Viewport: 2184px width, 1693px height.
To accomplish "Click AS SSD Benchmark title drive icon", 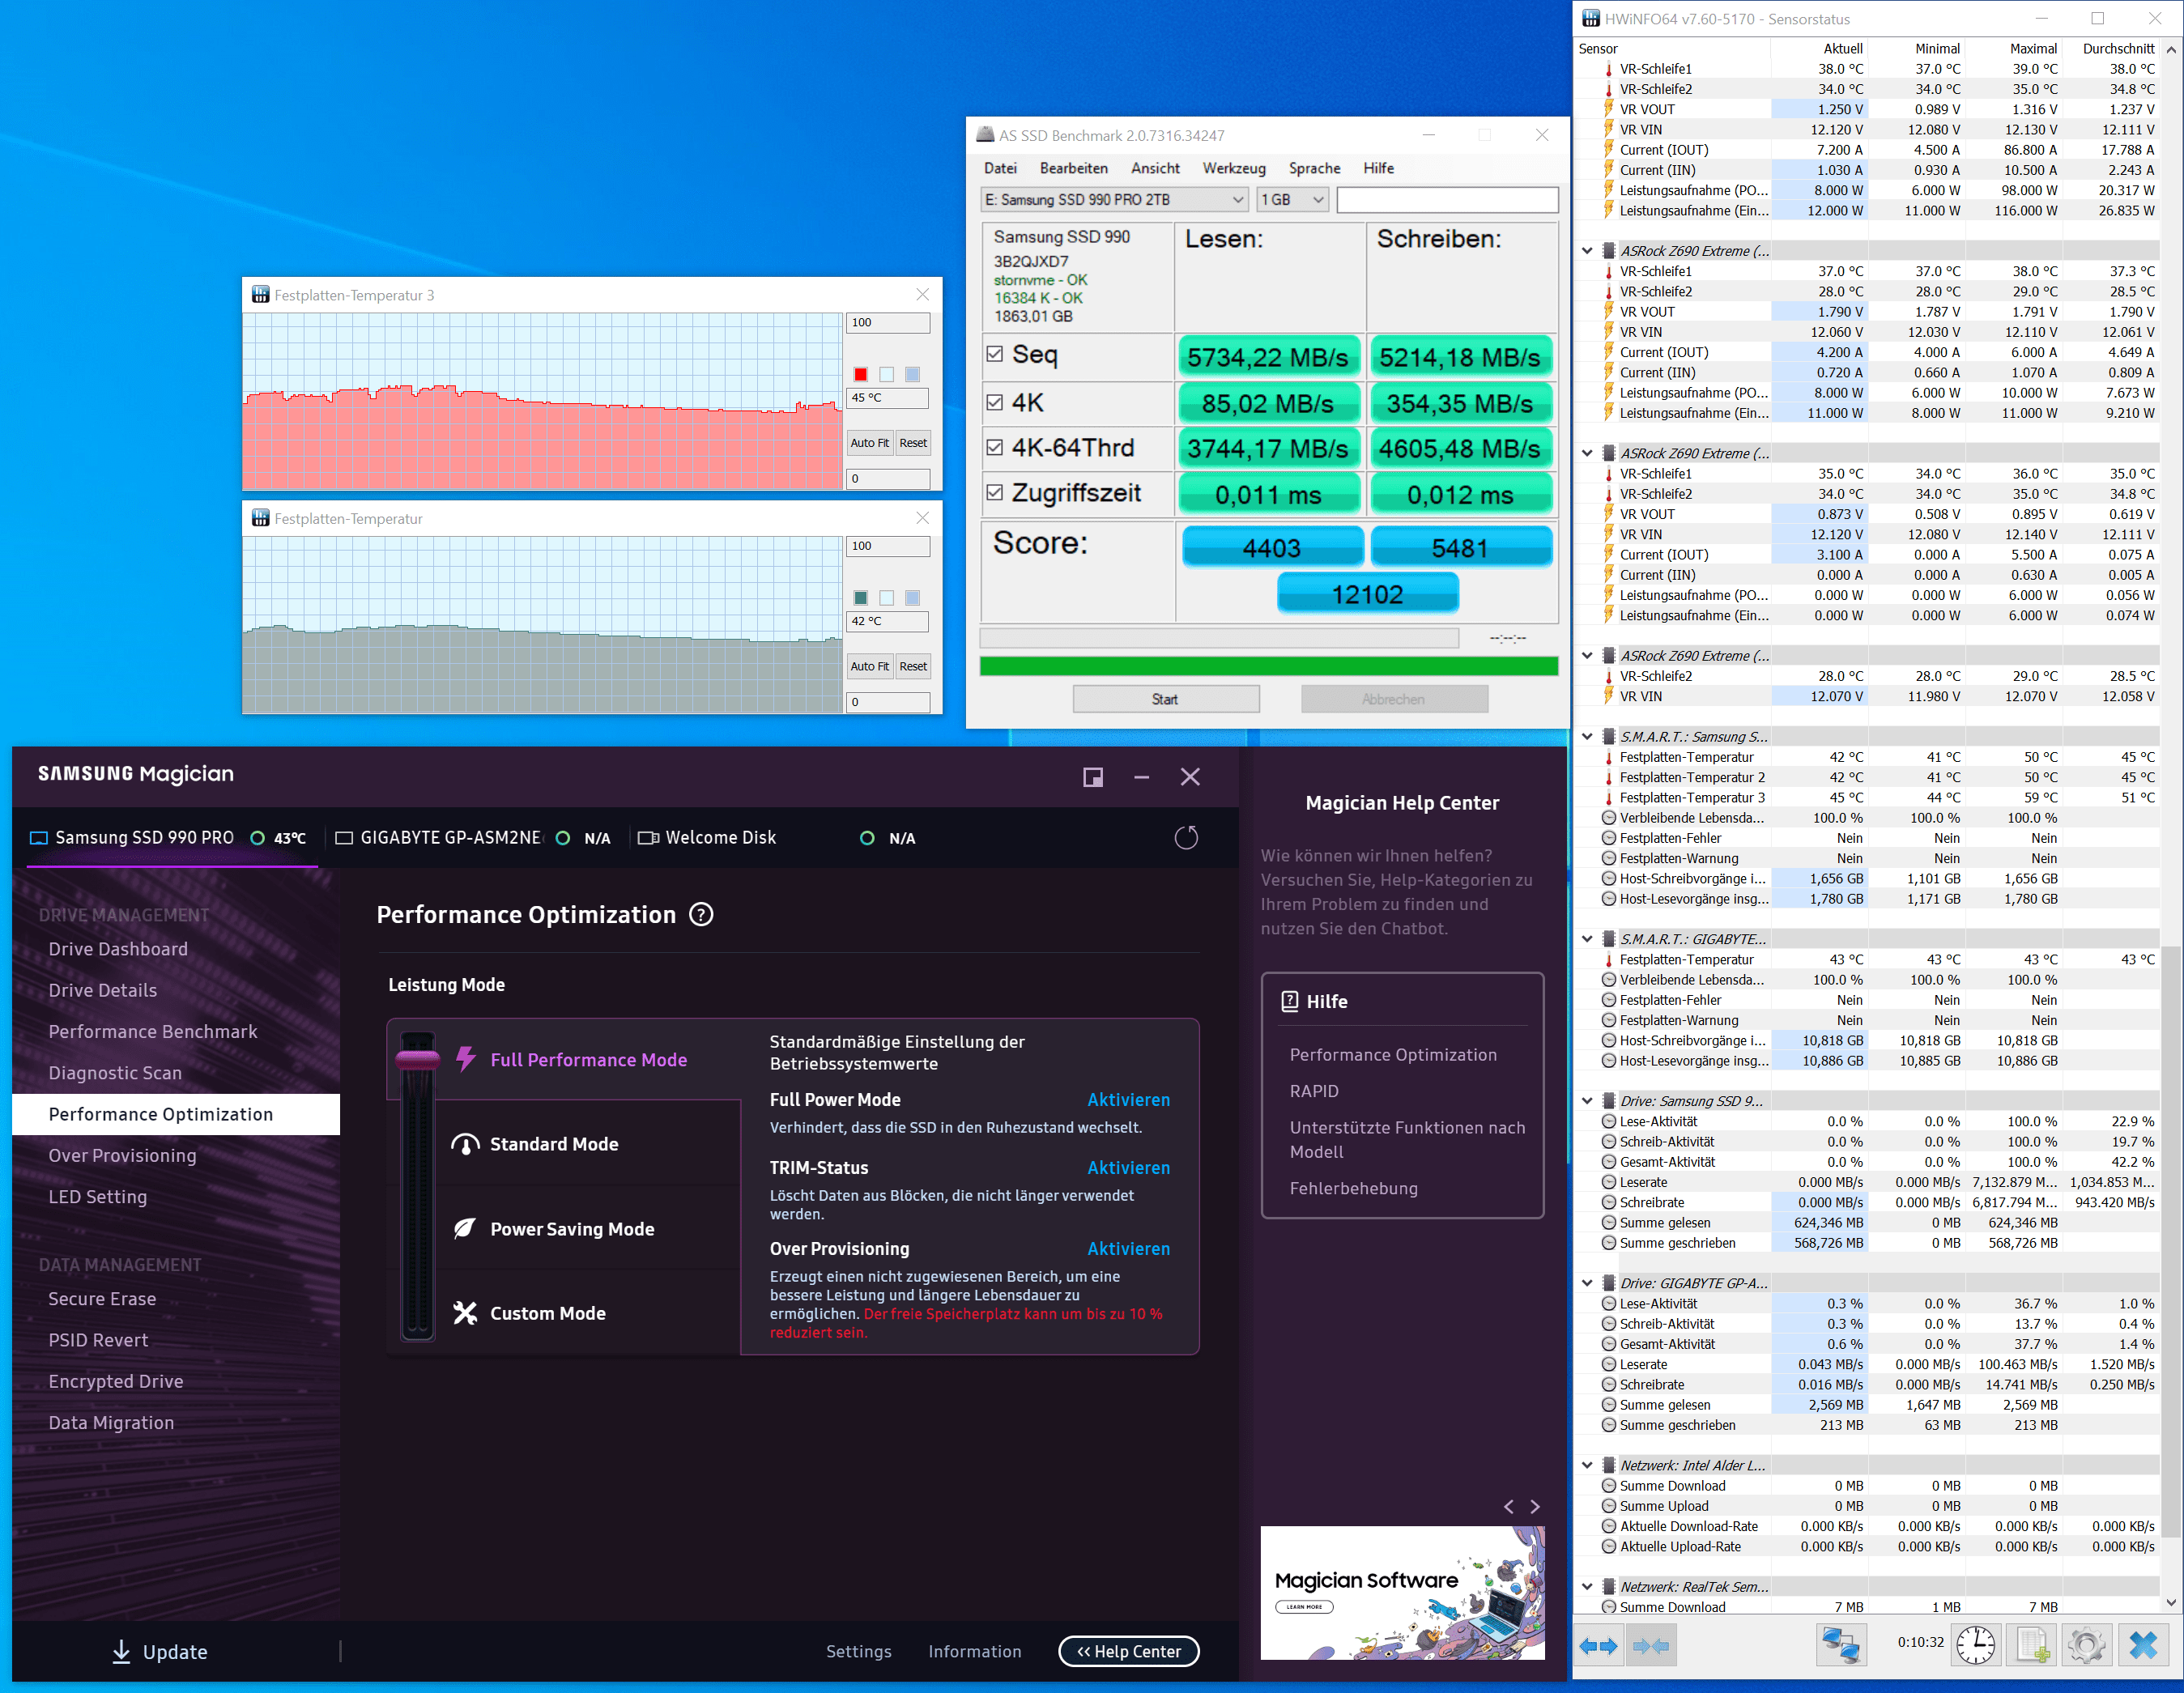I will [985, 135].
